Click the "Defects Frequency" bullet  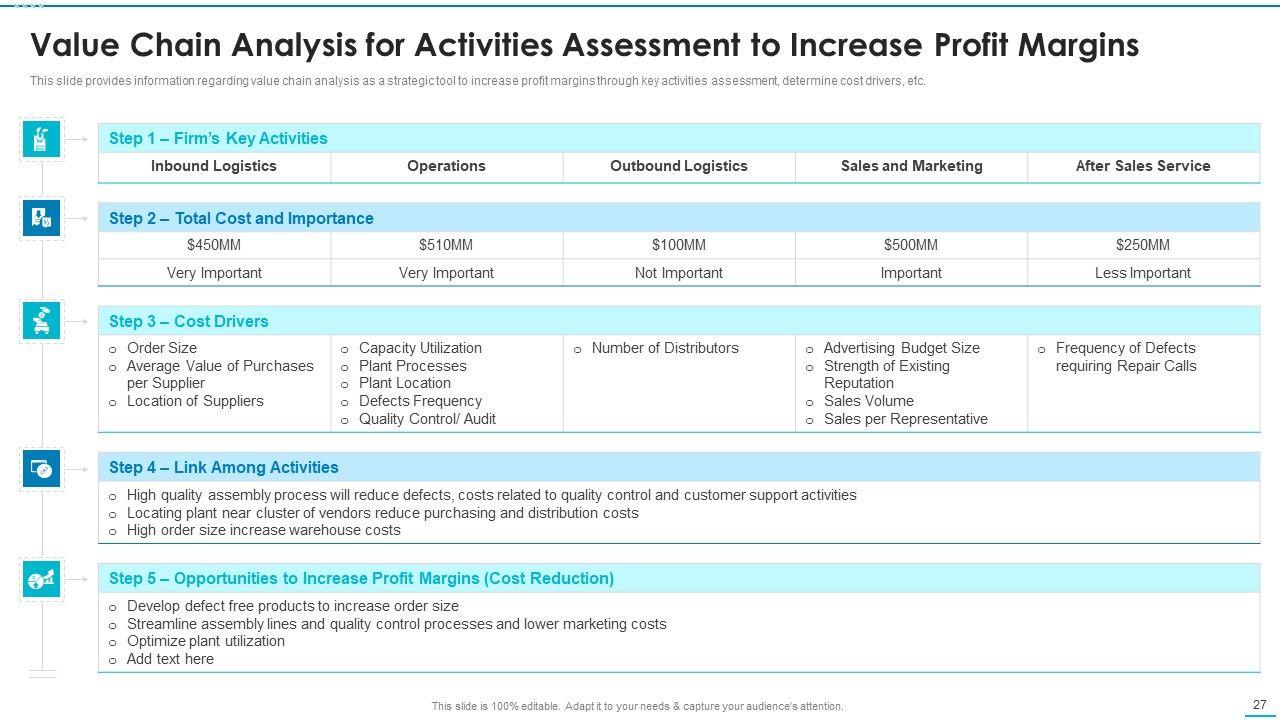(420, 401)
